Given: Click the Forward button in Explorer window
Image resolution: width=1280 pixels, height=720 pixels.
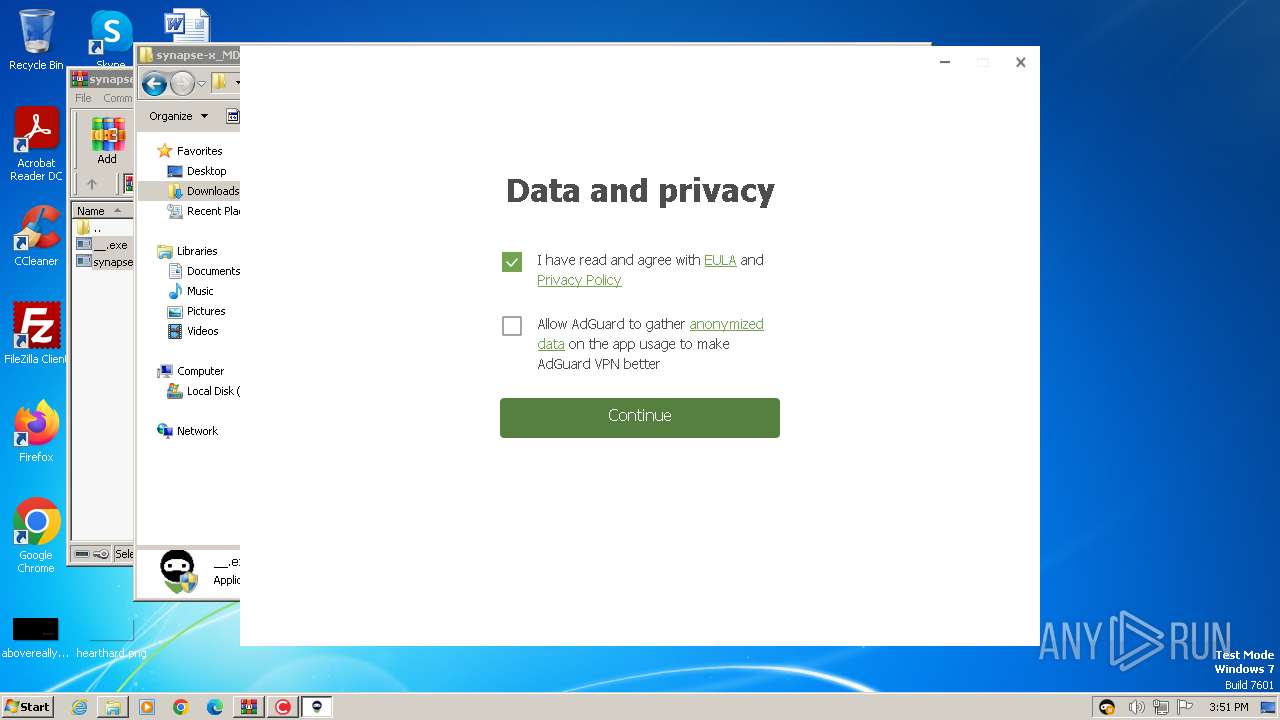Looking at the screenshot, I should [182, 84].
